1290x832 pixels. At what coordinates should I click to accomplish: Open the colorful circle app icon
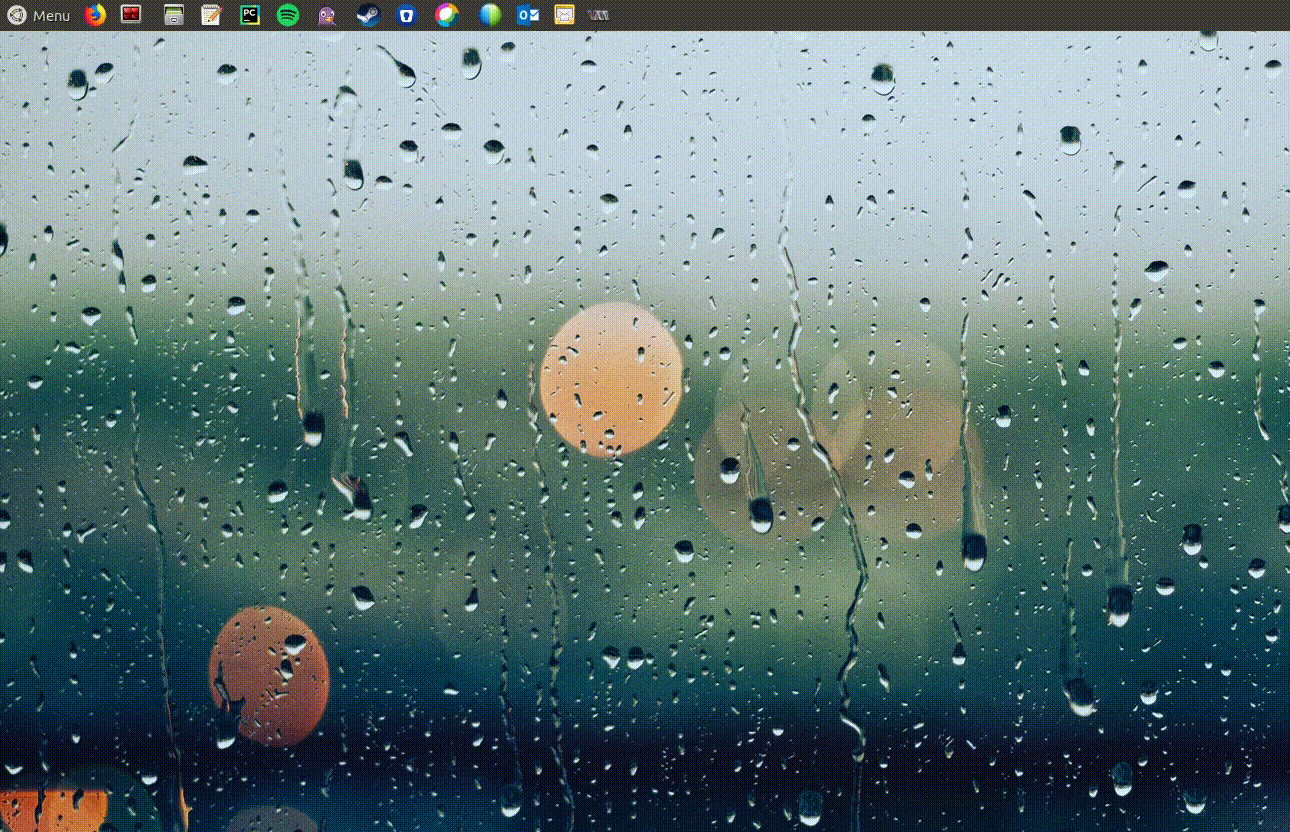click(447, 15)
